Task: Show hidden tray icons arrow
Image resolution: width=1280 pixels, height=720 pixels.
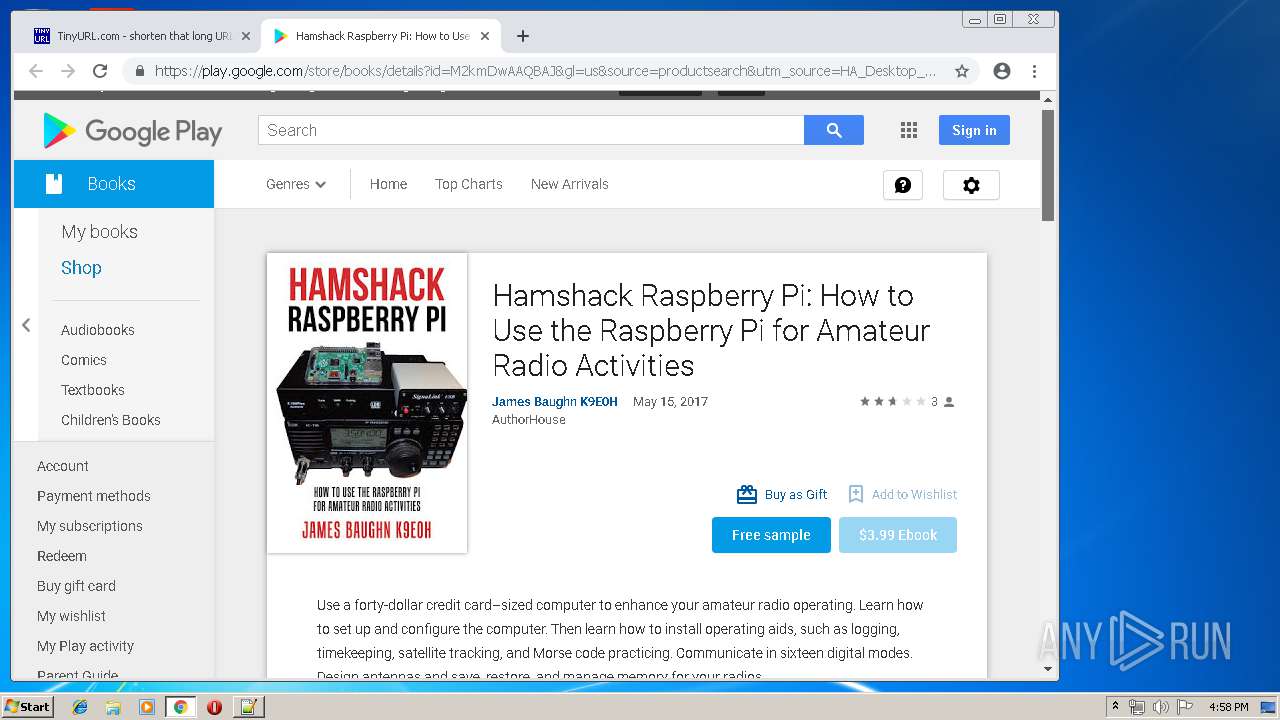Action: (1116, 707)
